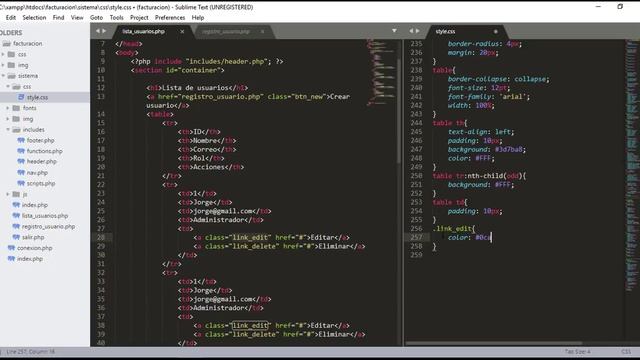
Task: Click the .link_edit selector on line 256
Action: [x=452, y=229]
